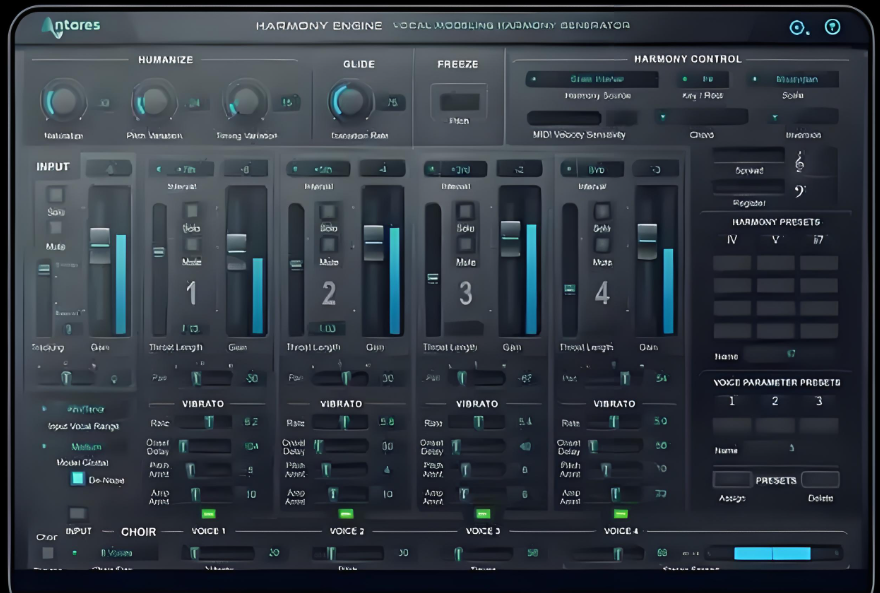Viewport: 880px width, 593px height.
Task: Select voice parameter preset cell under 3
Action: point(819,425)
